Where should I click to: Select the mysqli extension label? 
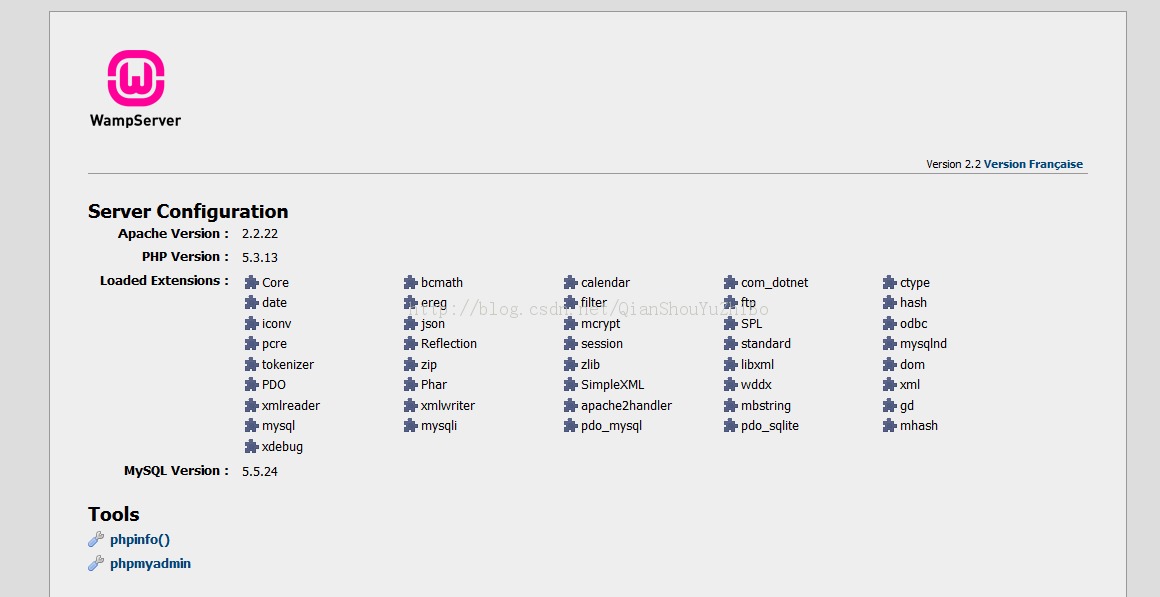(x=438, y=426)
